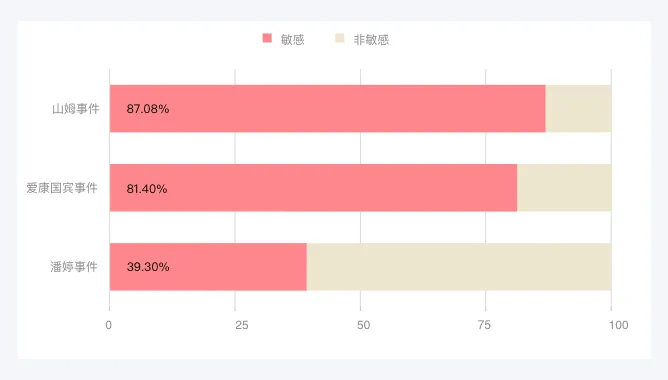Click the 50 tick on x-axis
The image size is (668, 380).
pyautogui.click(x=363, y=325)
